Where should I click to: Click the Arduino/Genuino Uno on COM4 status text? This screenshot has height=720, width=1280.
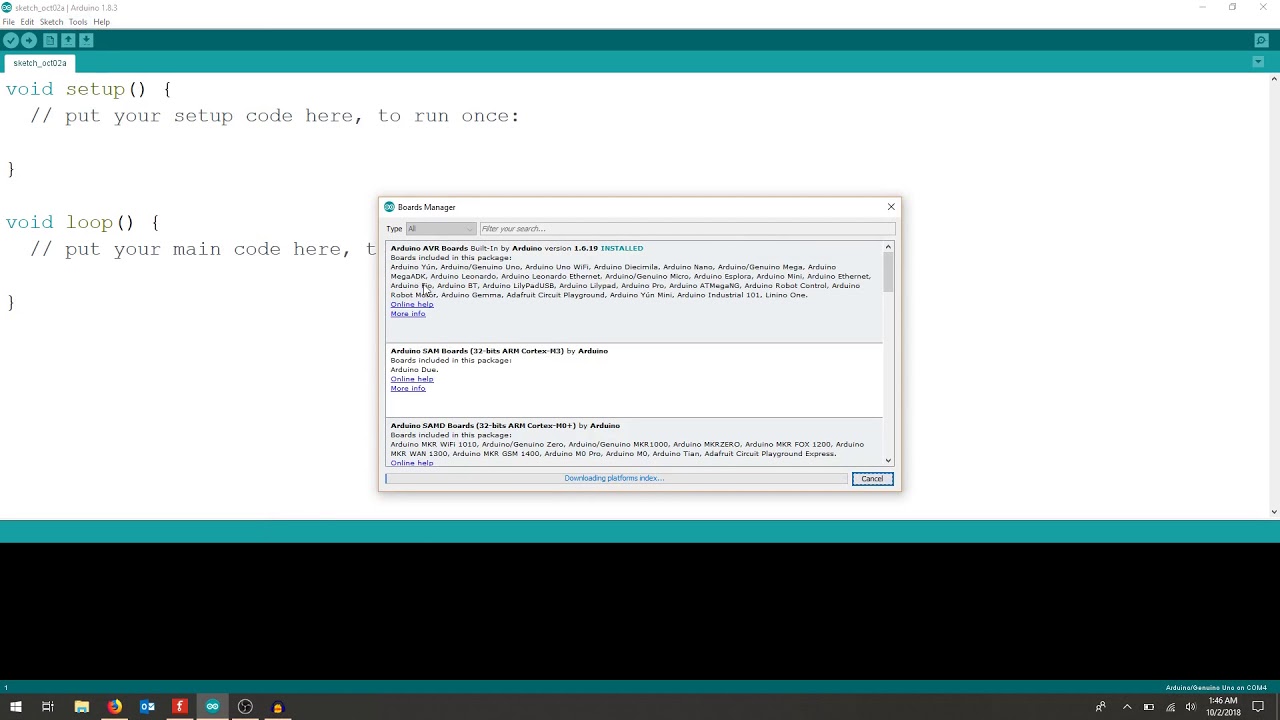[x=1216, y=688]
